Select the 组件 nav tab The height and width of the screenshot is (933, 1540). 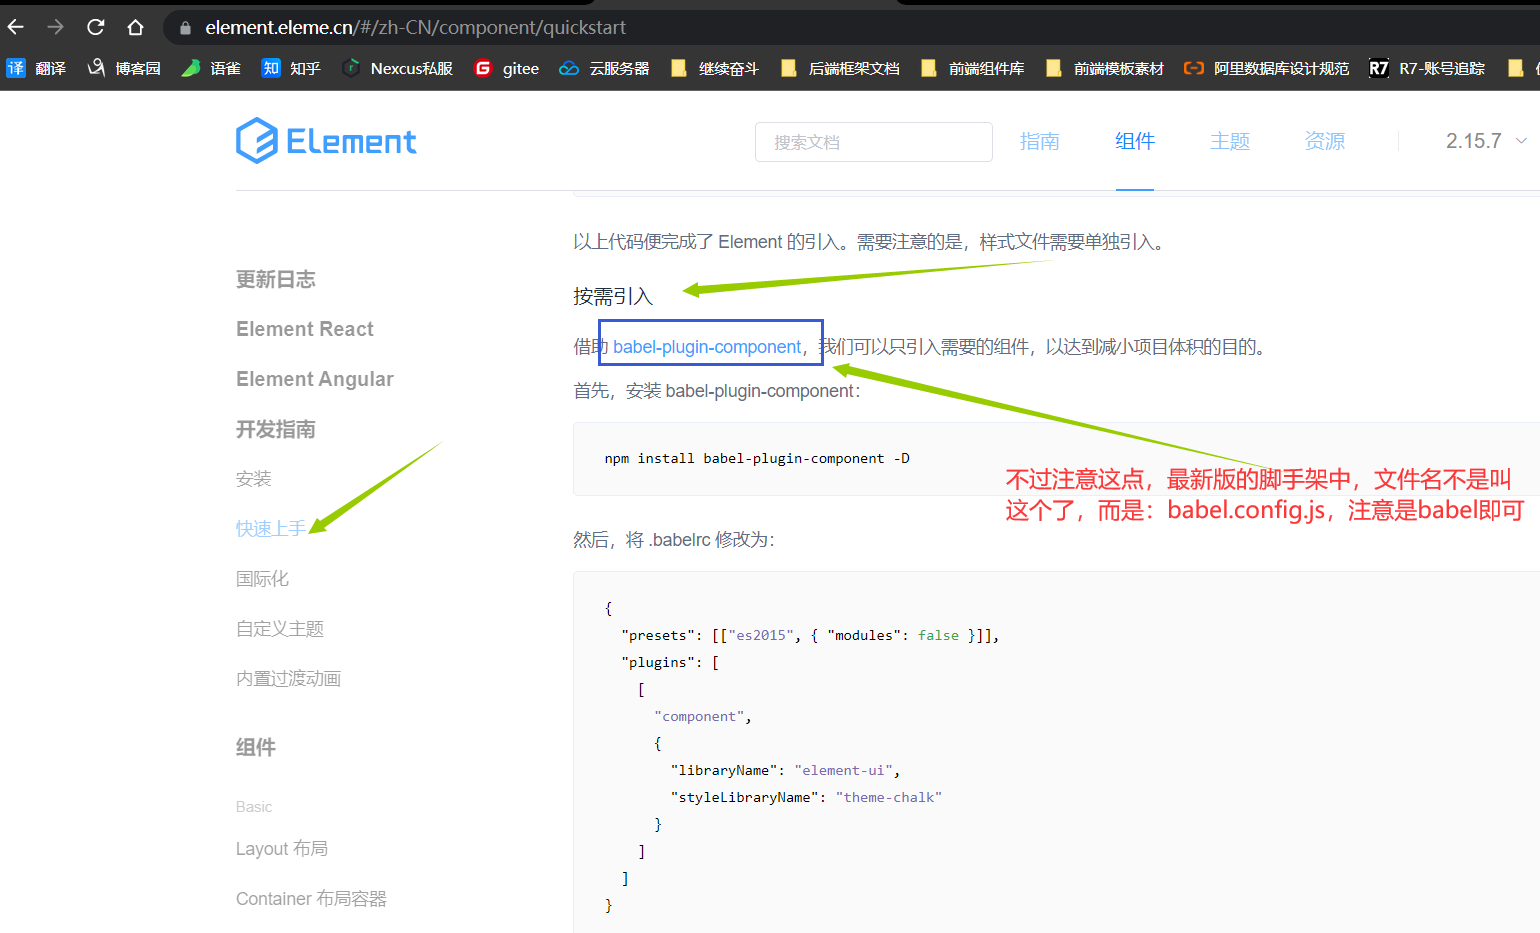coord(1135,141)
